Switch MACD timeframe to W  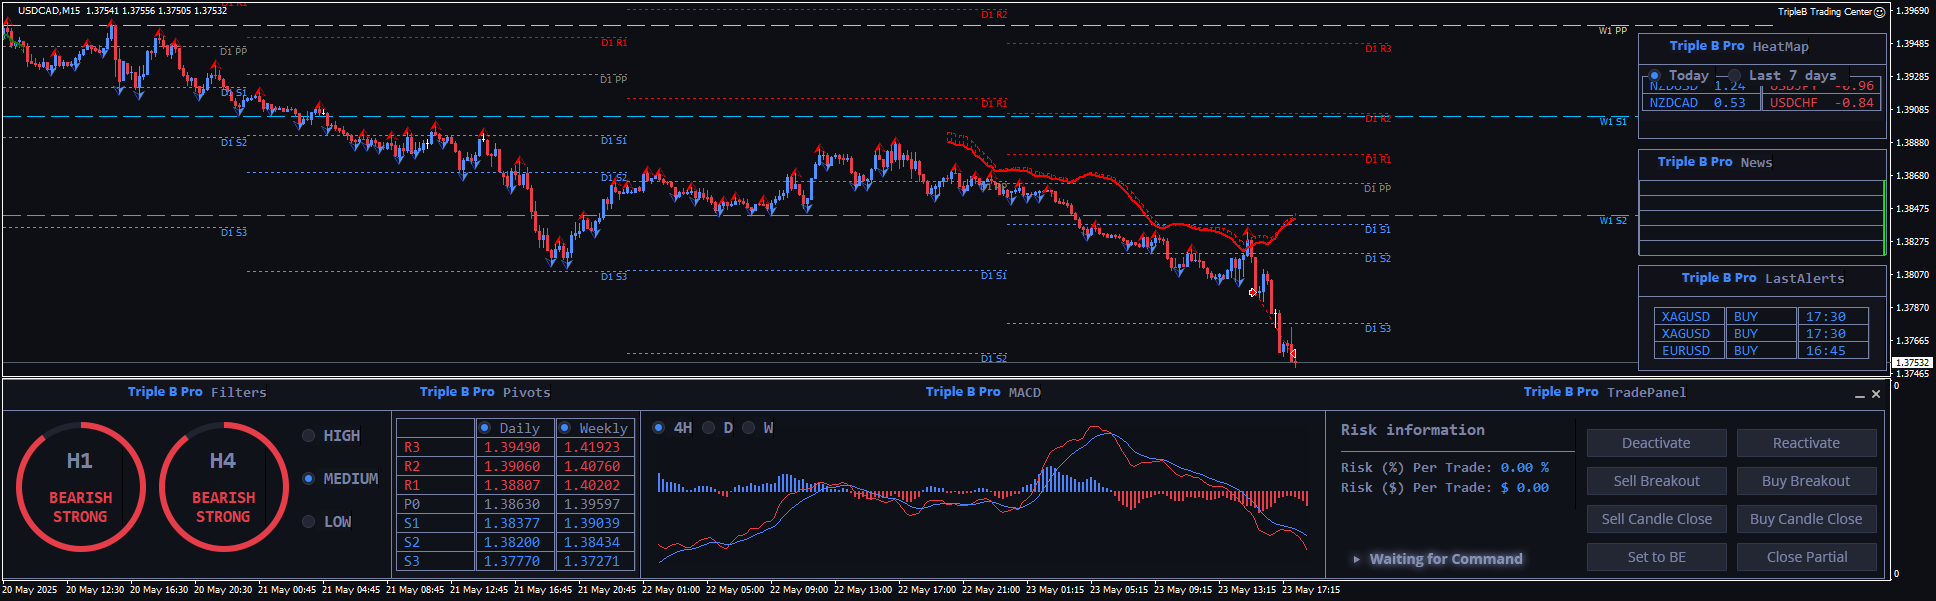748,428
